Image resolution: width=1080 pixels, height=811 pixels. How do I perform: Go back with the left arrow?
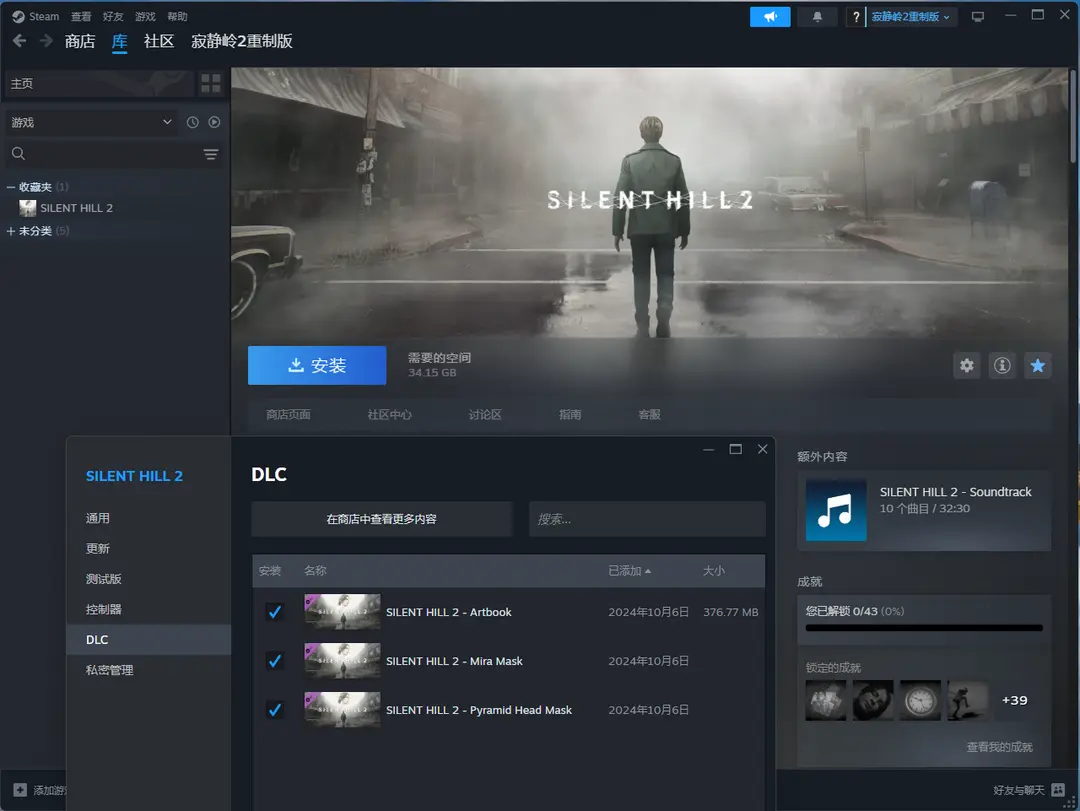point(19,41)
